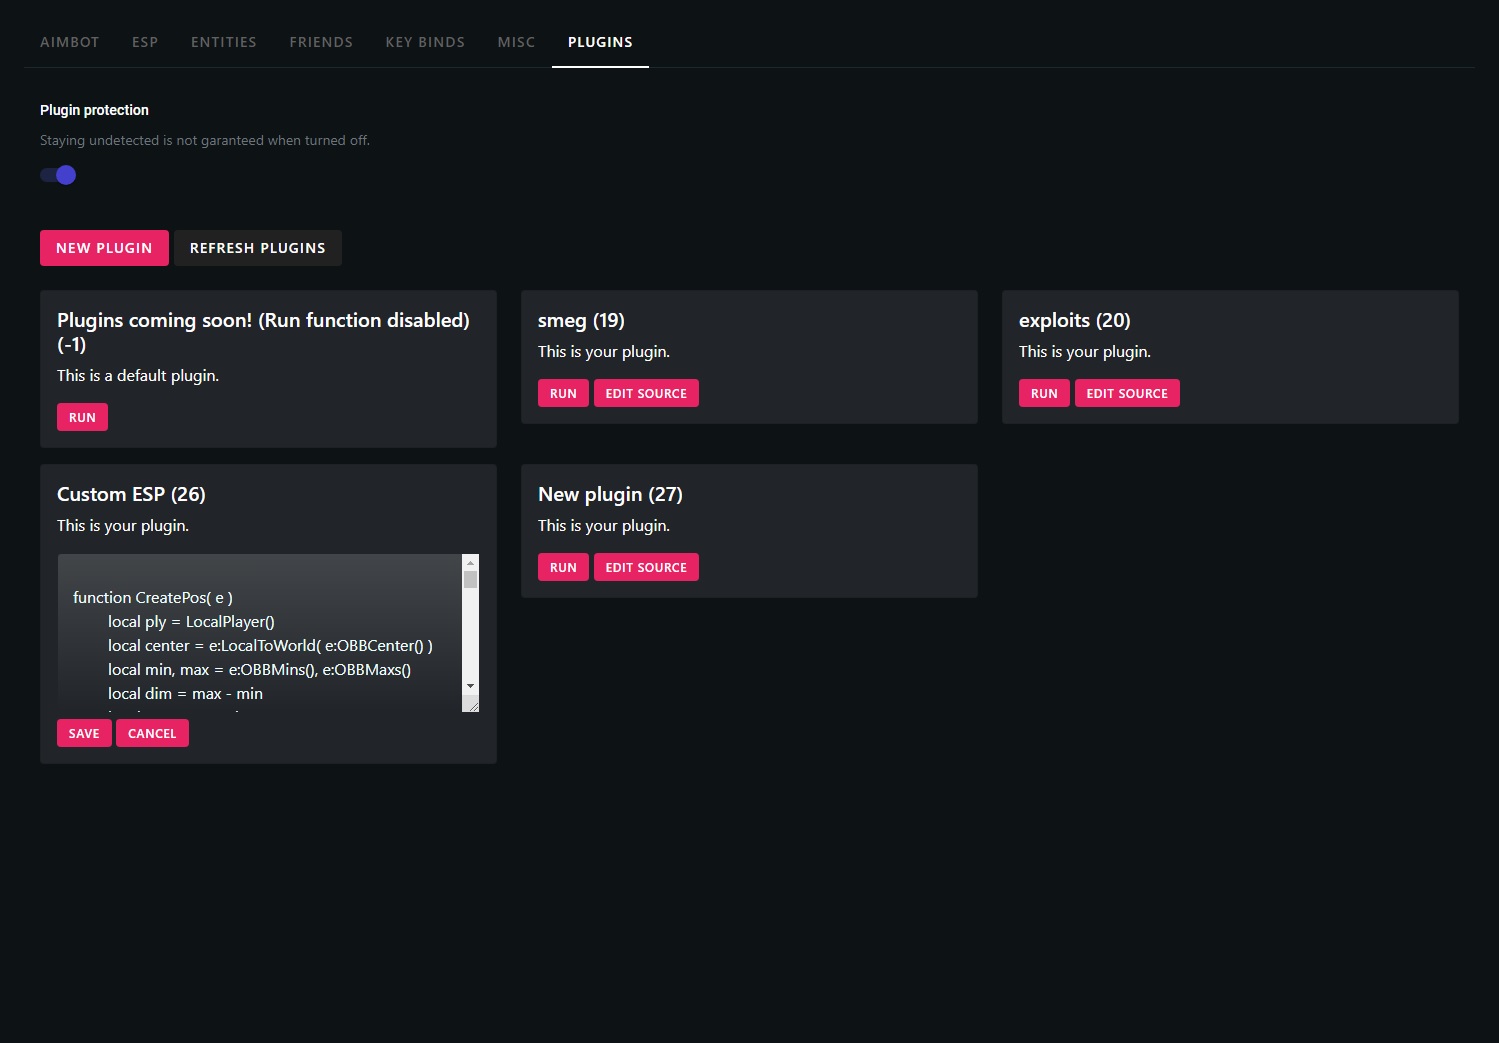Disable the Plugin protection toggle

pyautogui.click(x=59, y=175)
